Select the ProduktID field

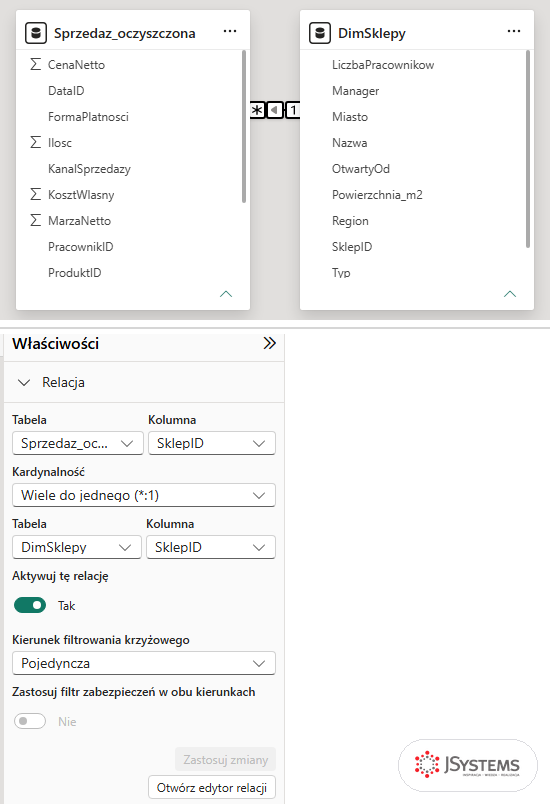[74, 273]
